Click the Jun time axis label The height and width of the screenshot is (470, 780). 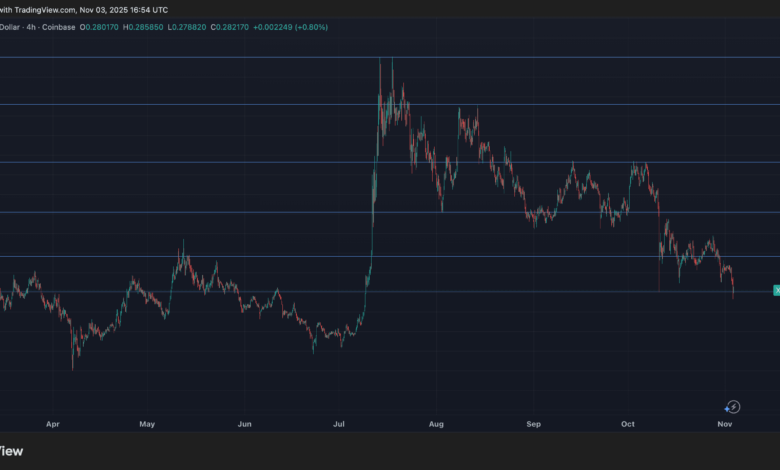[244, 424]
